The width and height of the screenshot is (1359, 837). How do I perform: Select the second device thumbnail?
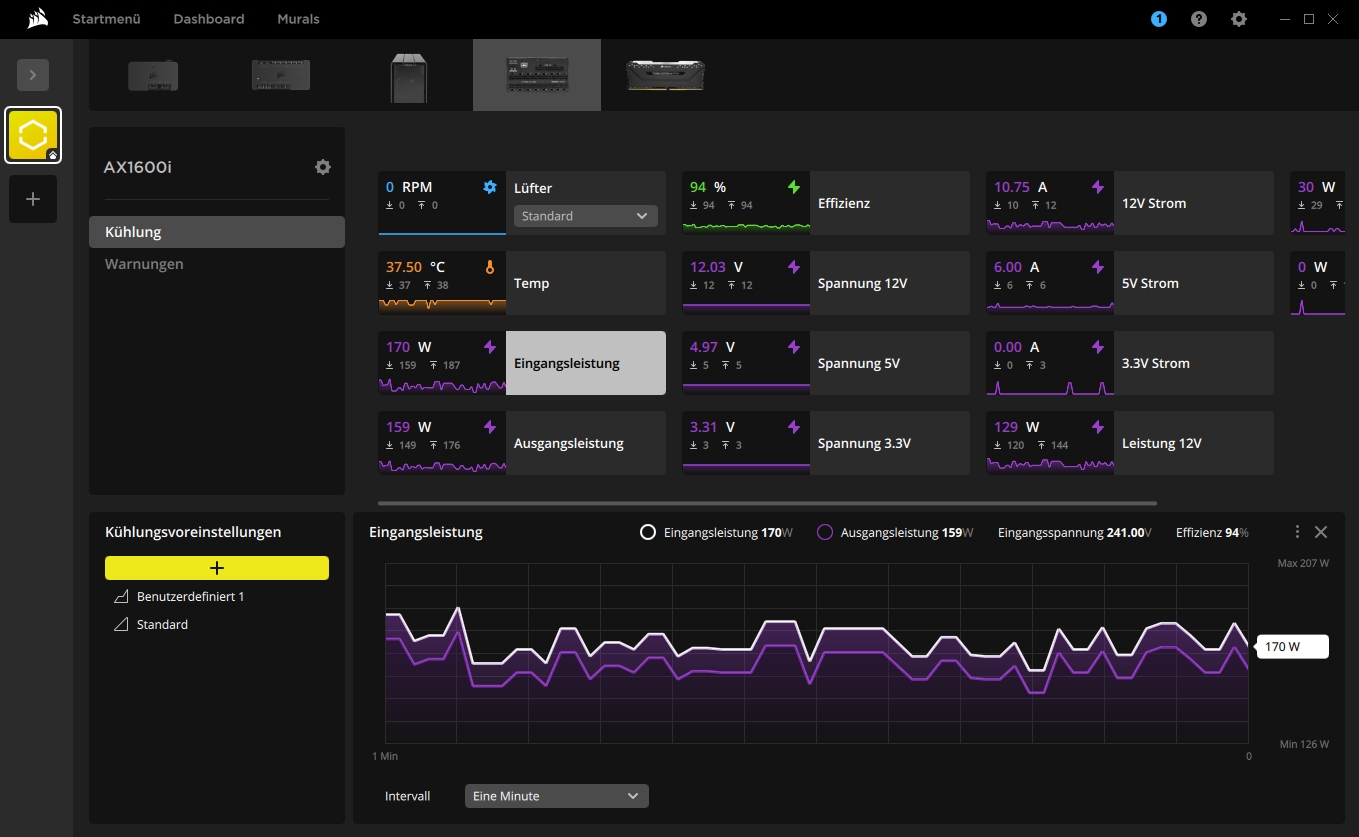(x=280, y=75)
